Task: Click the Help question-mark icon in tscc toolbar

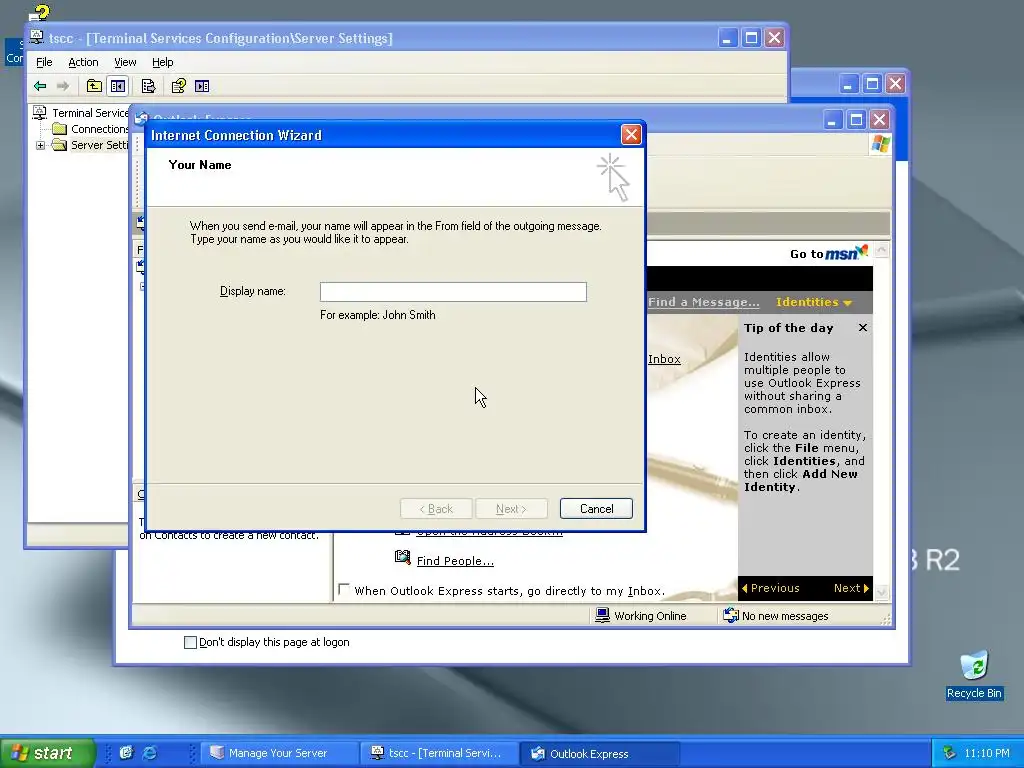Action: [x=178, y=86]
